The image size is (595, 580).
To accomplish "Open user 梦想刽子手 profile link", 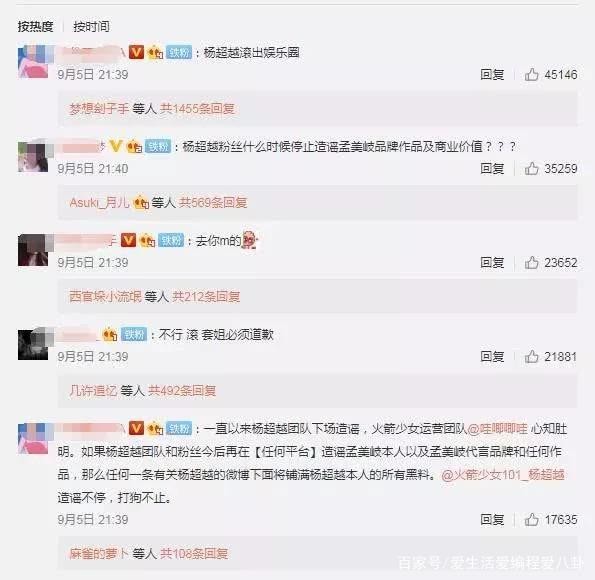I will [x=99, y=109].
